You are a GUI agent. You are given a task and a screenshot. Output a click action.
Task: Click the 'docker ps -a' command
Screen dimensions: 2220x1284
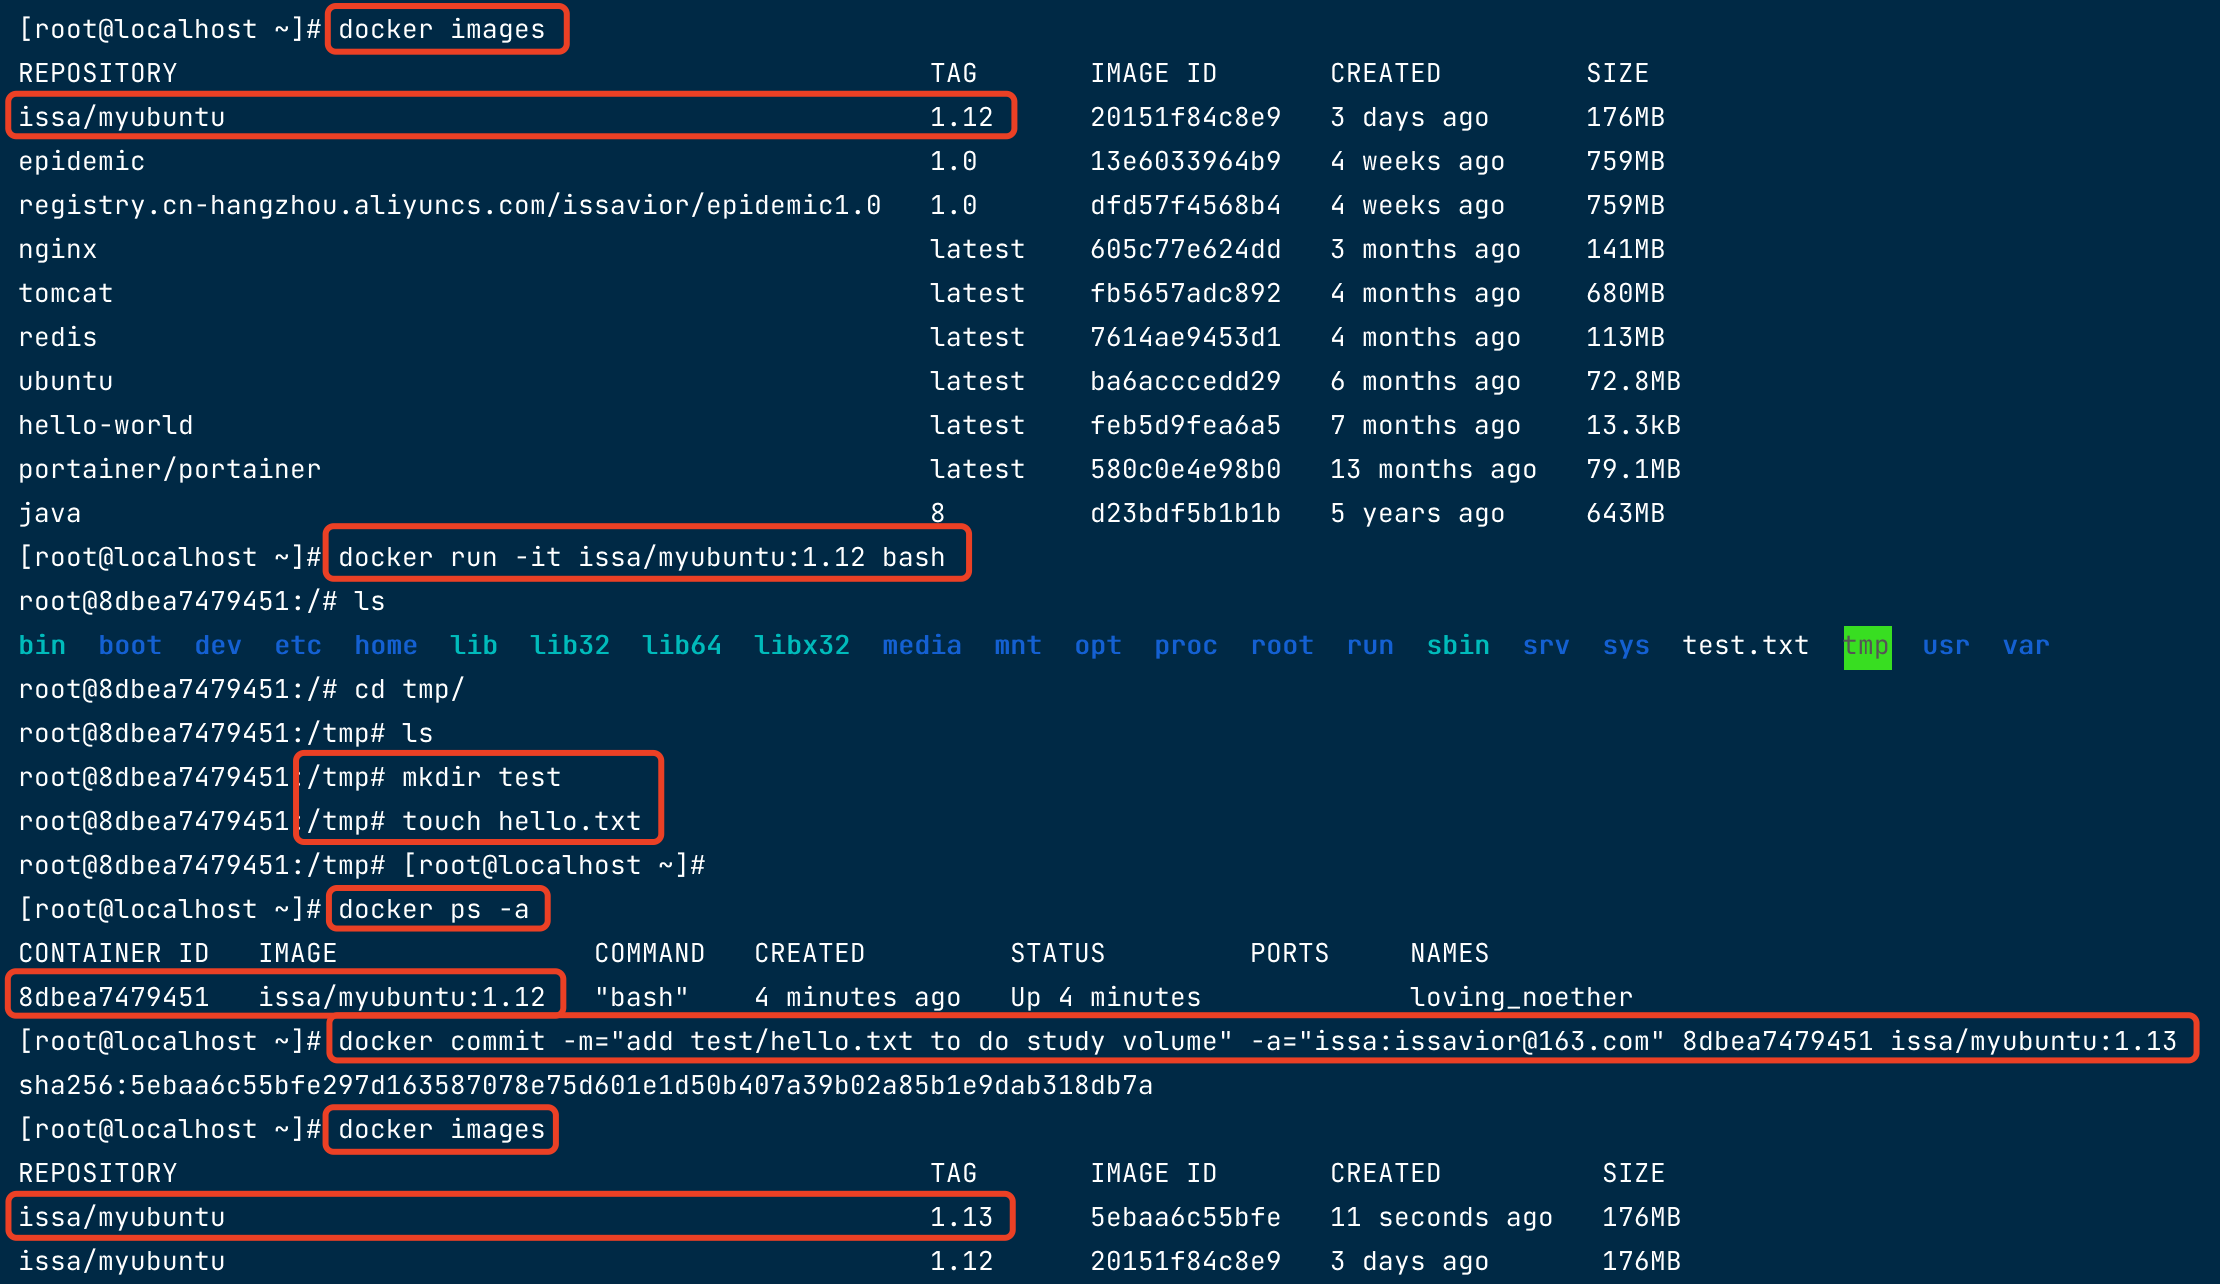coord(434,909)
